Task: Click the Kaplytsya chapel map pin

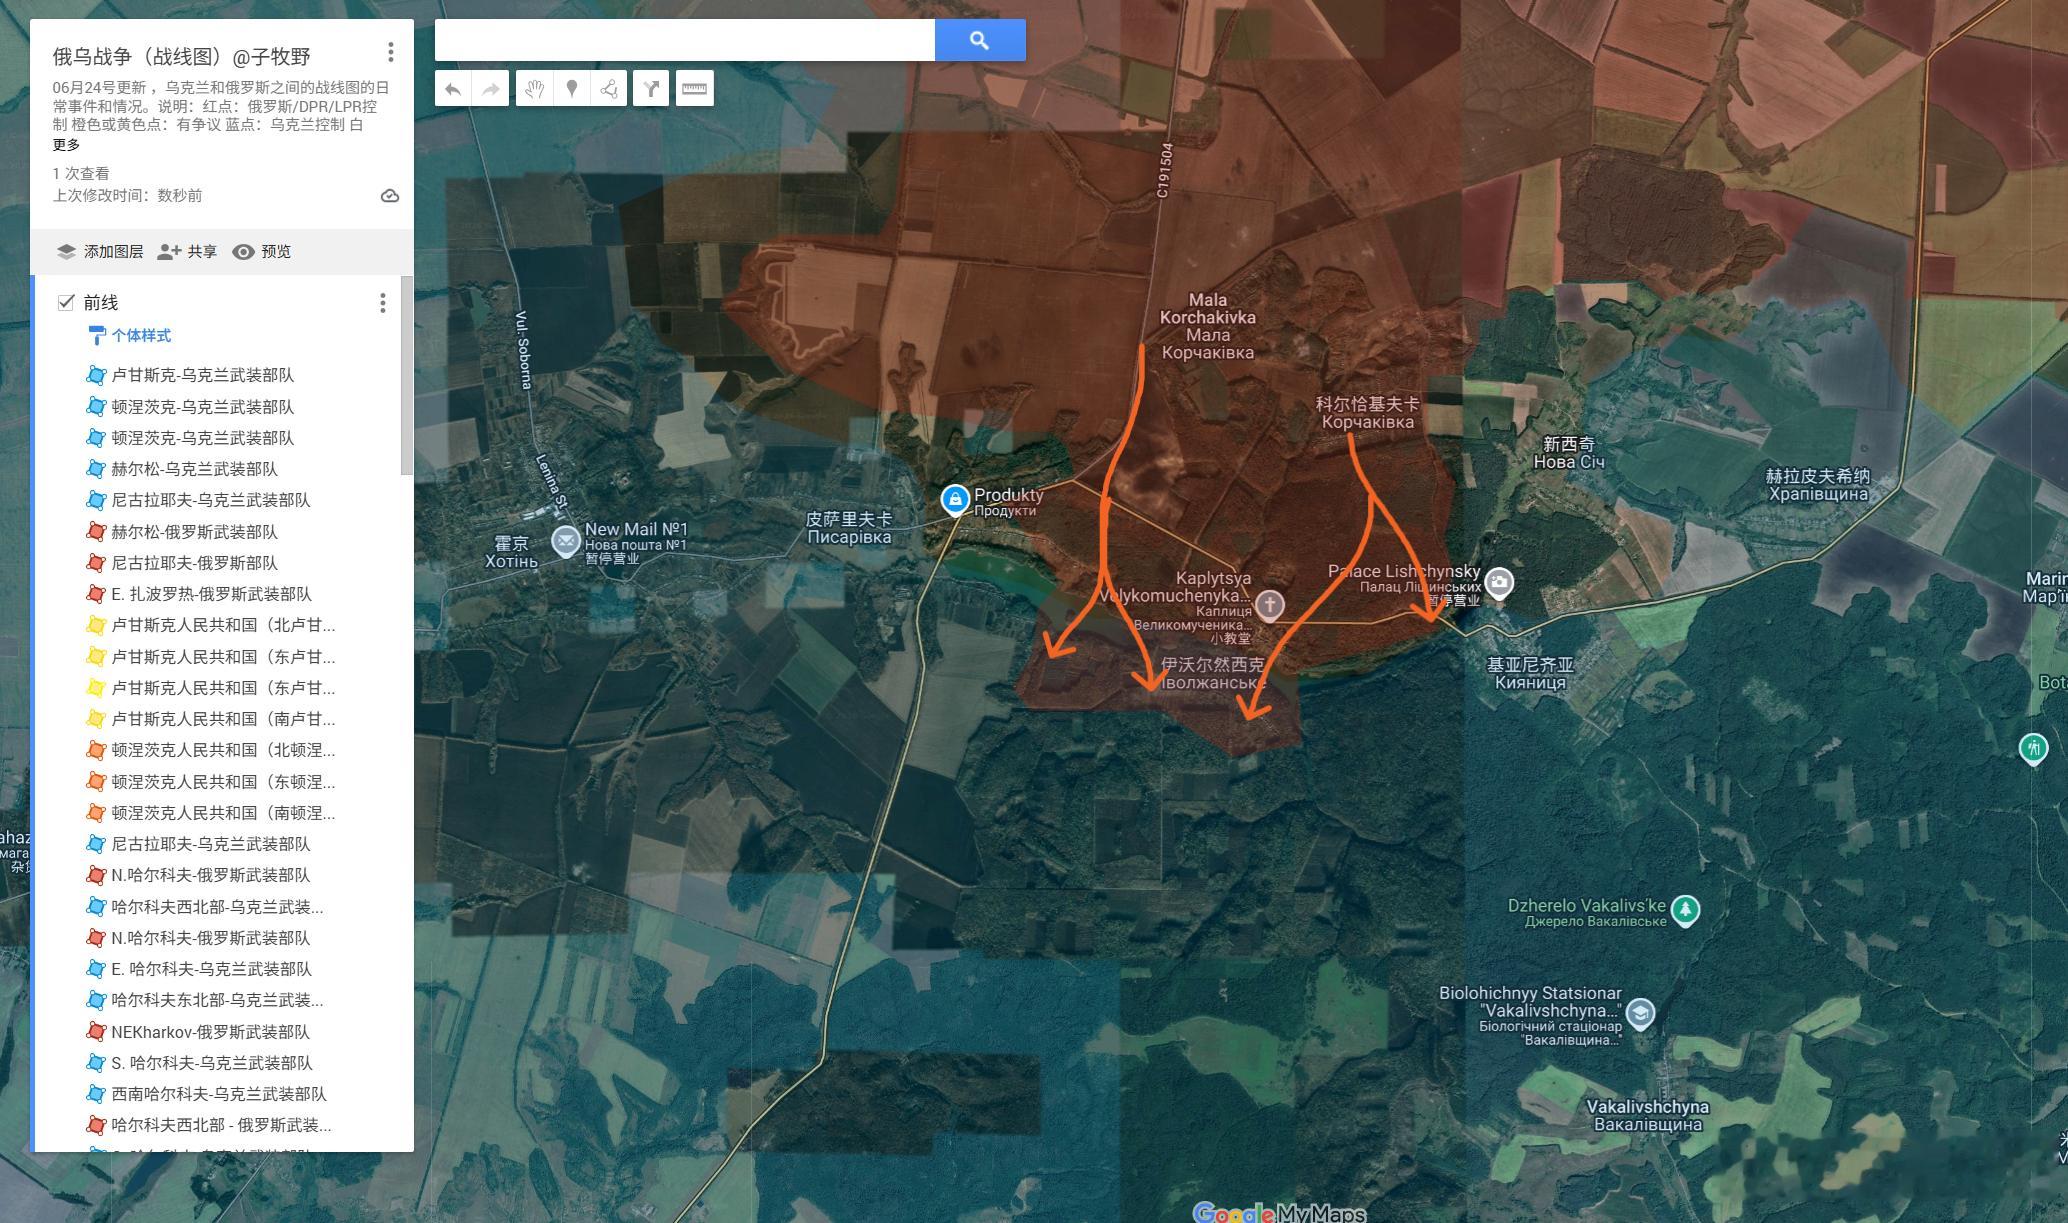Action: [x=1270, y=605]
